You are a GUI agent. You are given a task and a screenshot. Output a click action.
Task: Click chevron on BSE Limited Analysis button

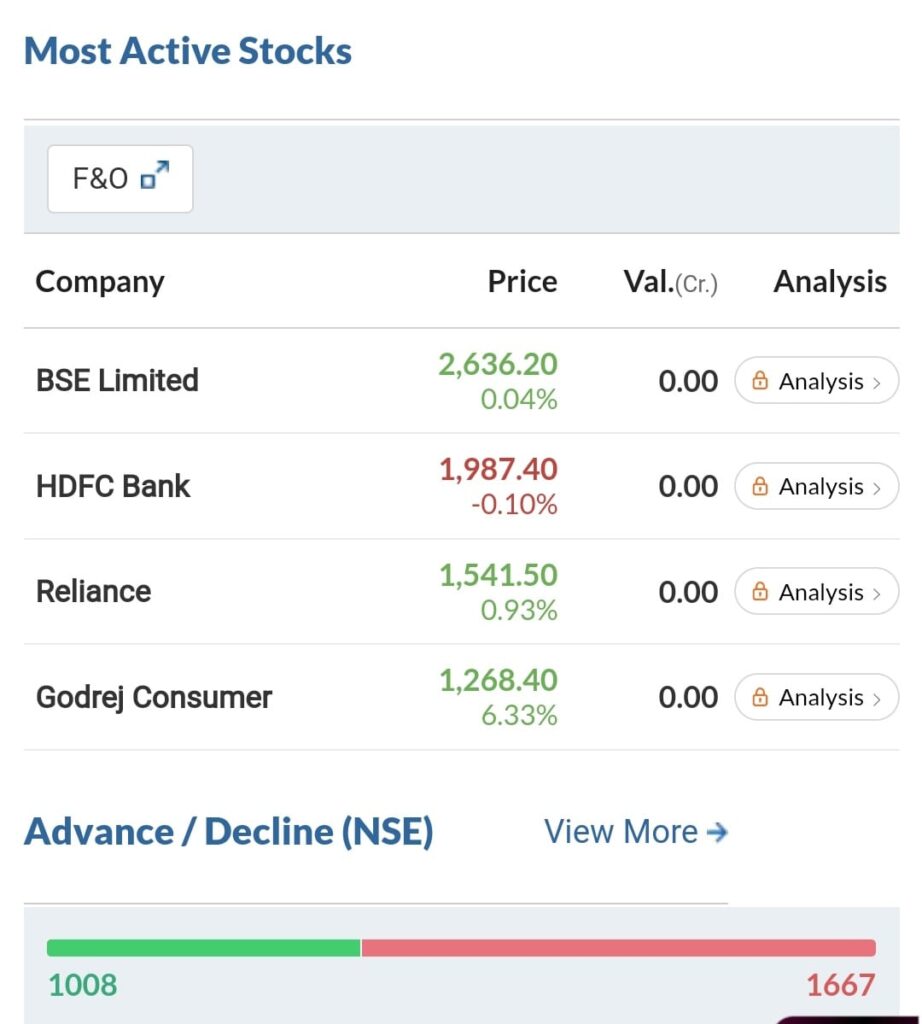[x=877, y=383]
